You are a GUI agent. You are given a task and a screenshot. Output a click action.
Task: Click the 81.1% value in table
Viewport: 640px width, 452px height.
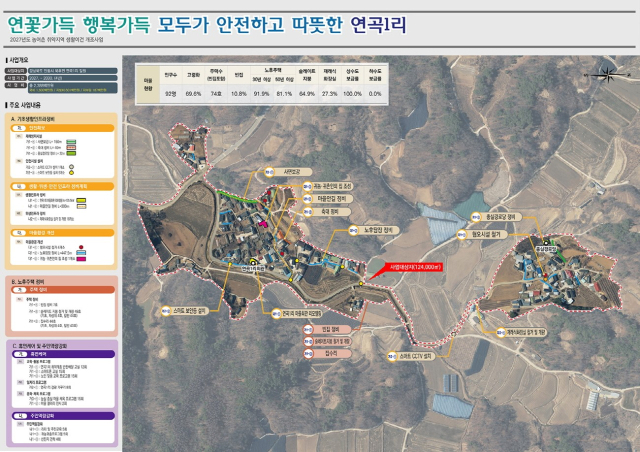tap(284, 94)
